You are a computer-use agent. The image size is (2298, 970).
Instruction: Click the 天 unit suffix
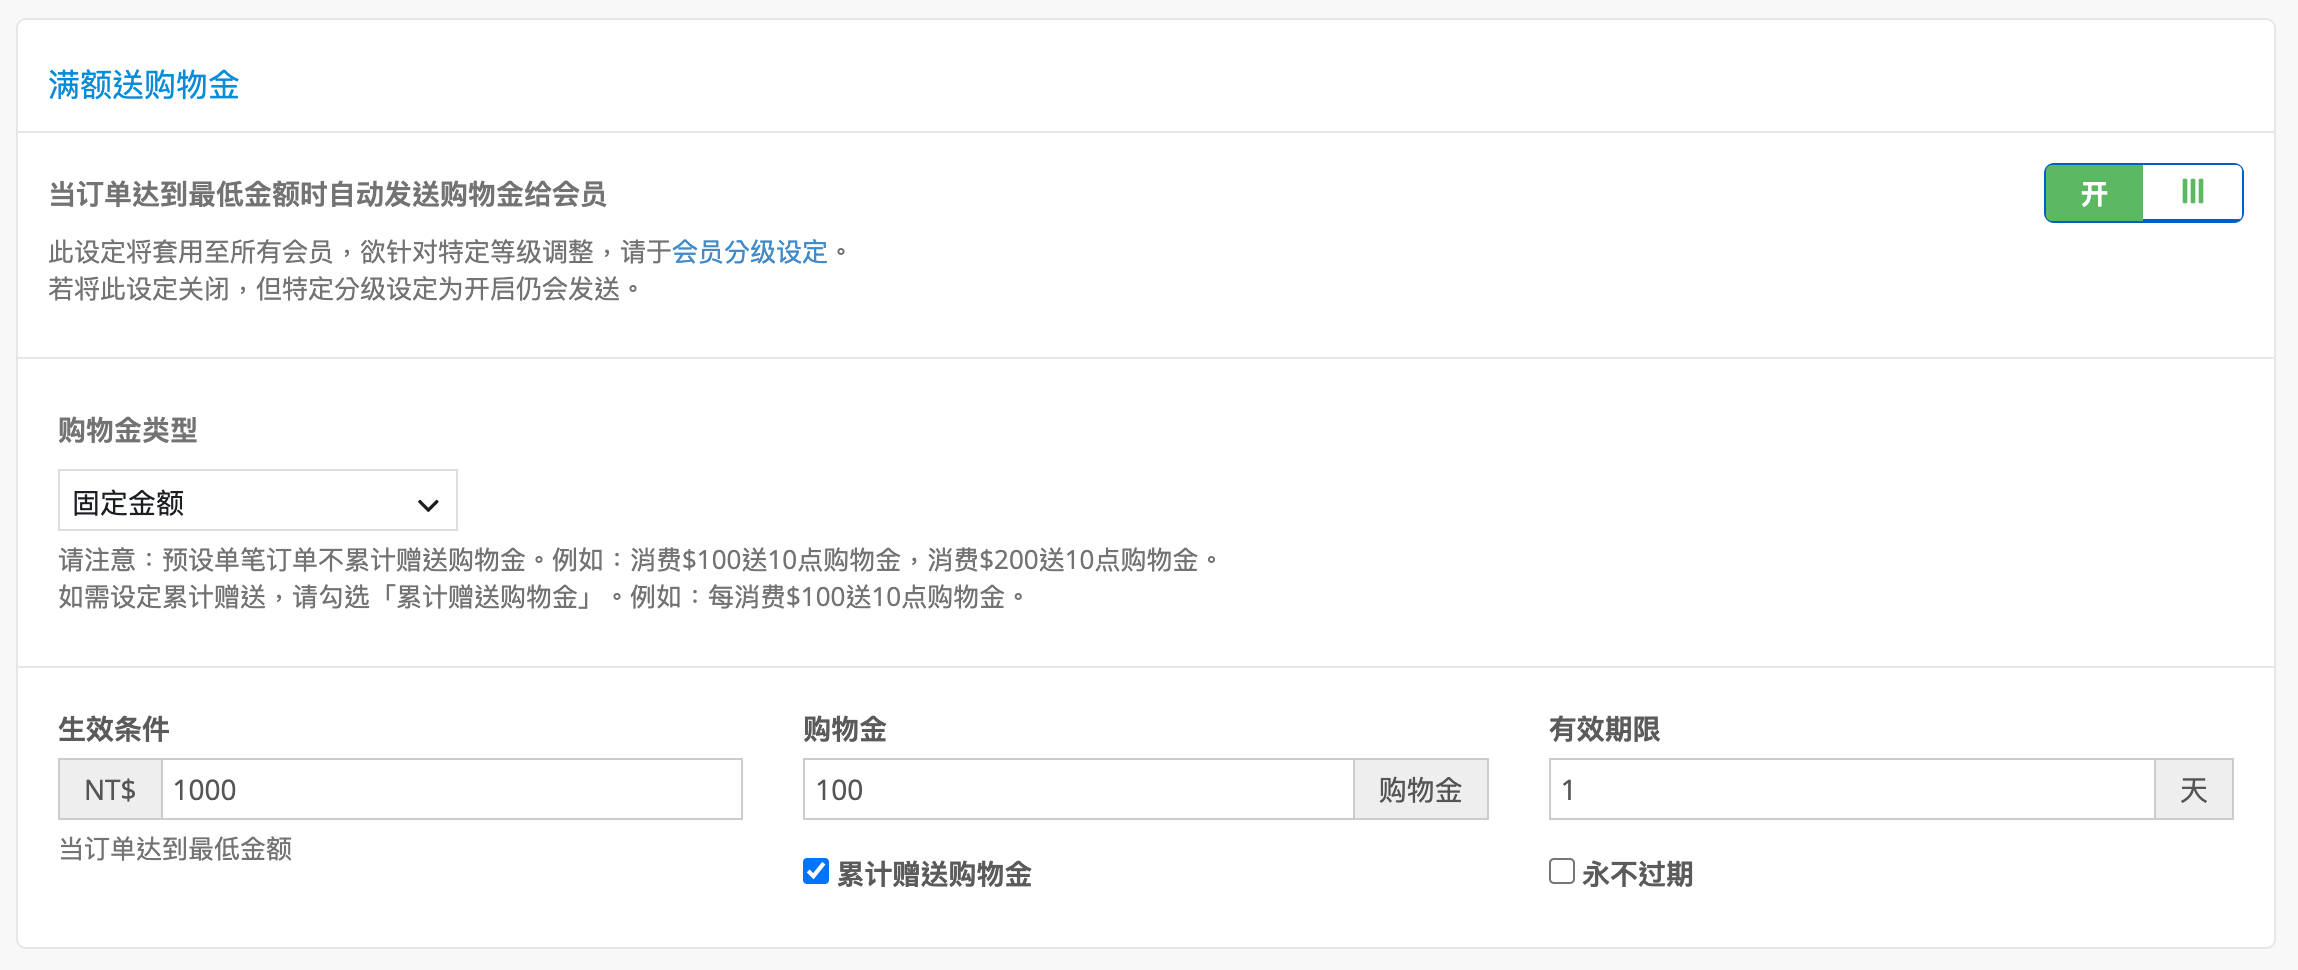[x=2193, y=789]
